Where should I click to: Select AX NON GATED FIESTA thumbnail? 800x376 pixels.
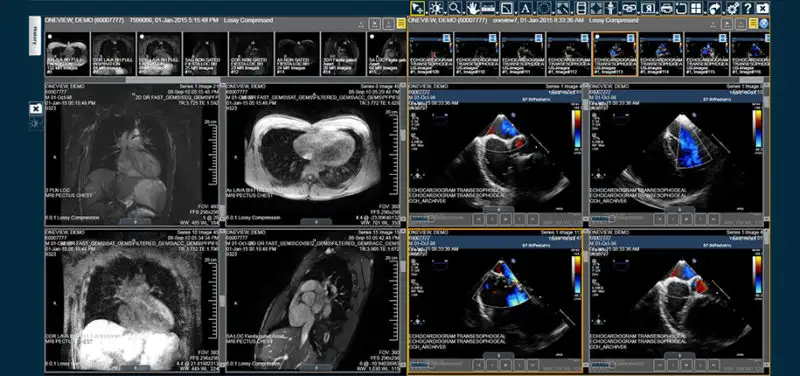click(297, 54)
